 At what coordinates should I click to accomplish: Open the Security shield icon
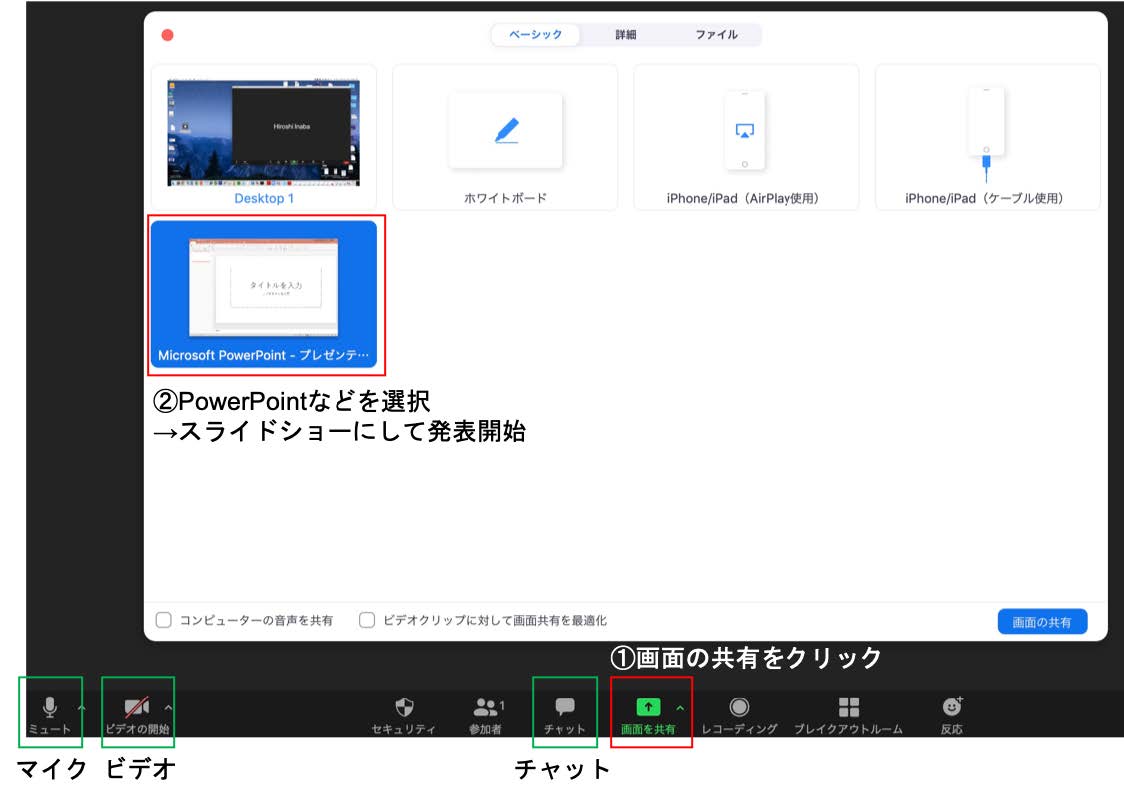[404, 707]
